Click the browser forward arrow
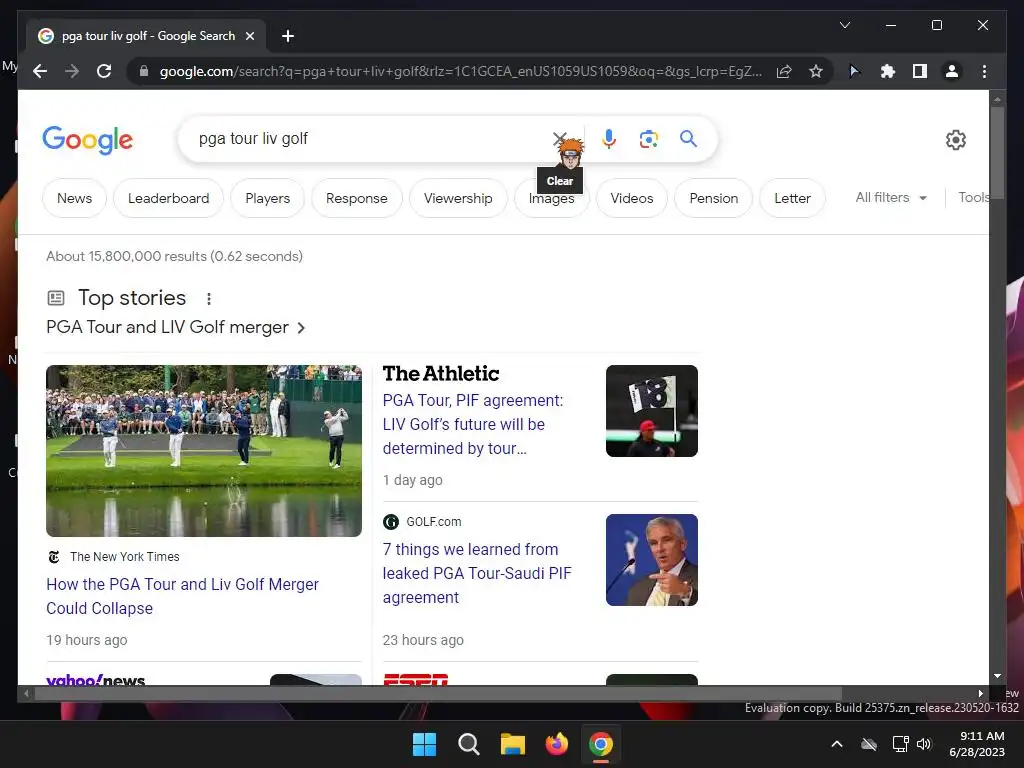 72,71
